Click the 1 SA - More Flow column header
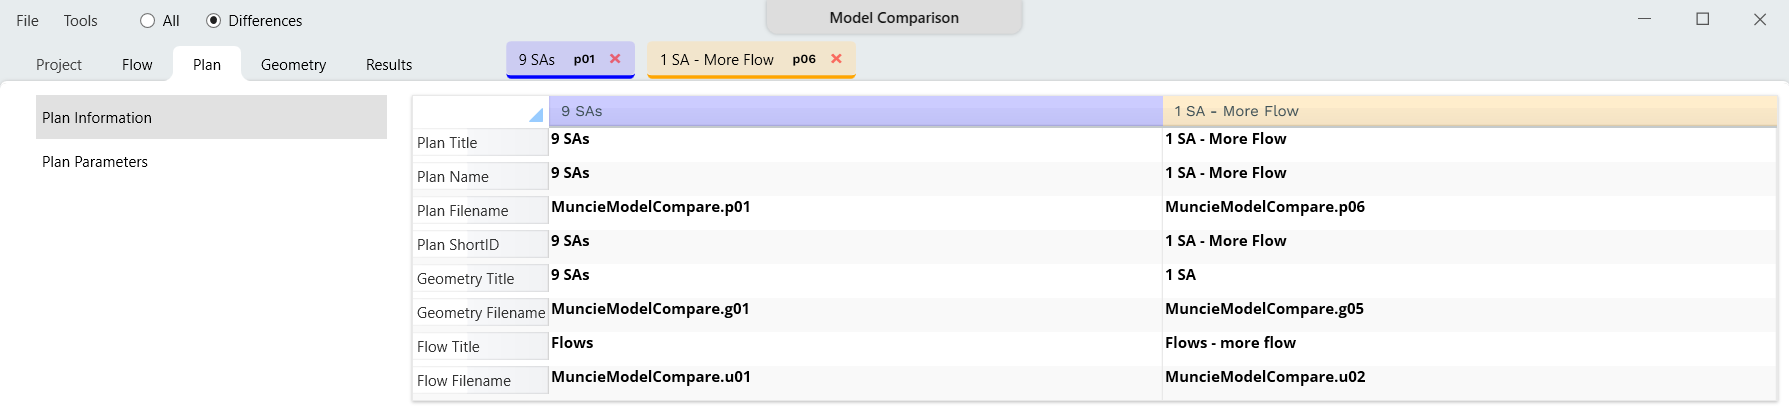This screenshot has height=410, width=1789. [x=1469, y=111]
